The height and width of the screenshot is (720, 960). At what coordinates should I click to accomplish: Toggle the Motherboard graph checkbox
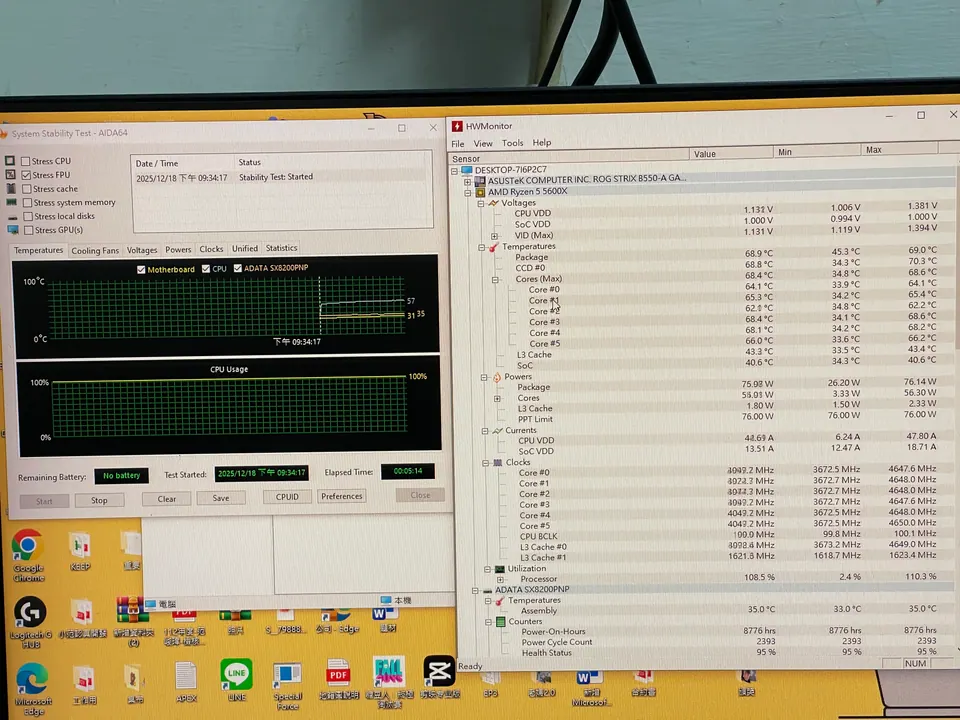(141, 270)
